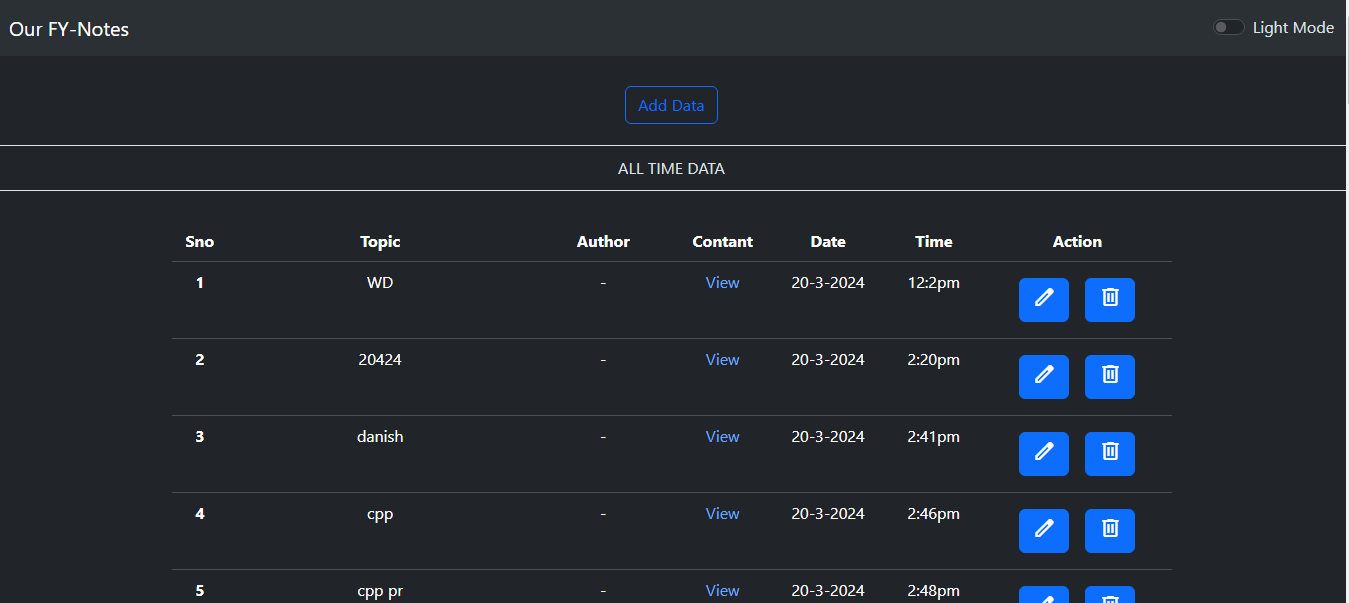Click the Add Data button
The width and height of the screenshot is (1349, 603).
tap(671, 105)
